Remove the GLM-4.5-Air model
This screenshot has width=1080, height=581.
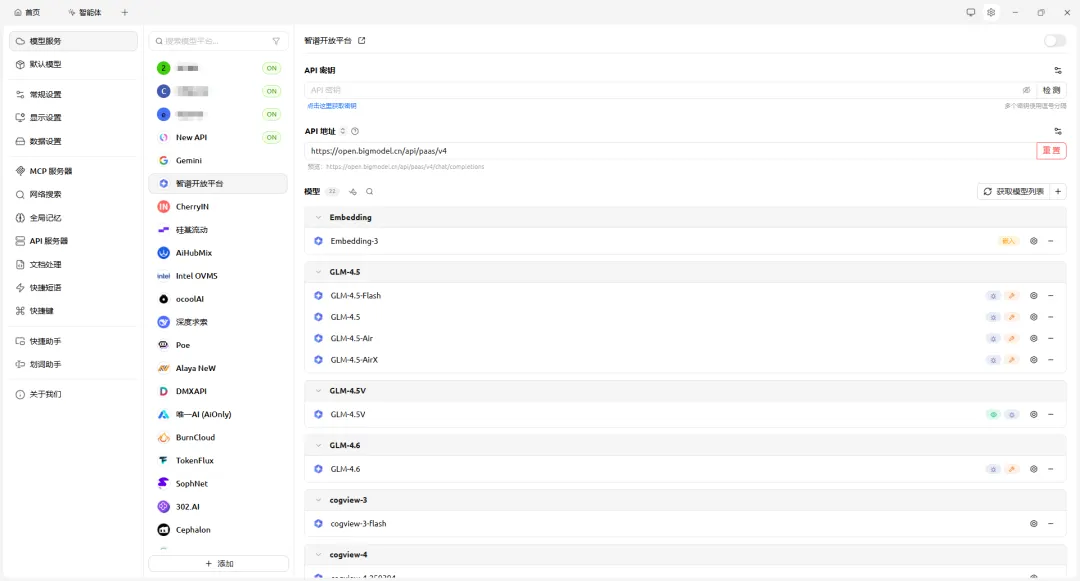point(1051,338)
